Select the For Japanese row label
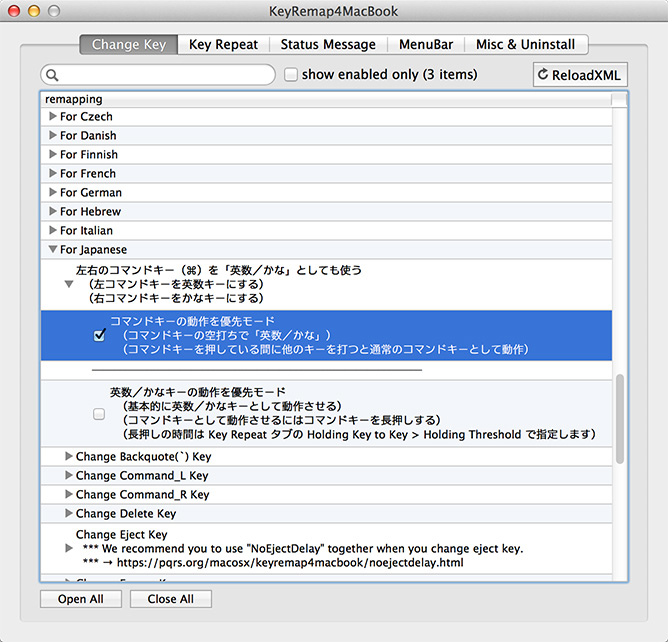This screenshot has width=668, height=642. click(93, 249)
